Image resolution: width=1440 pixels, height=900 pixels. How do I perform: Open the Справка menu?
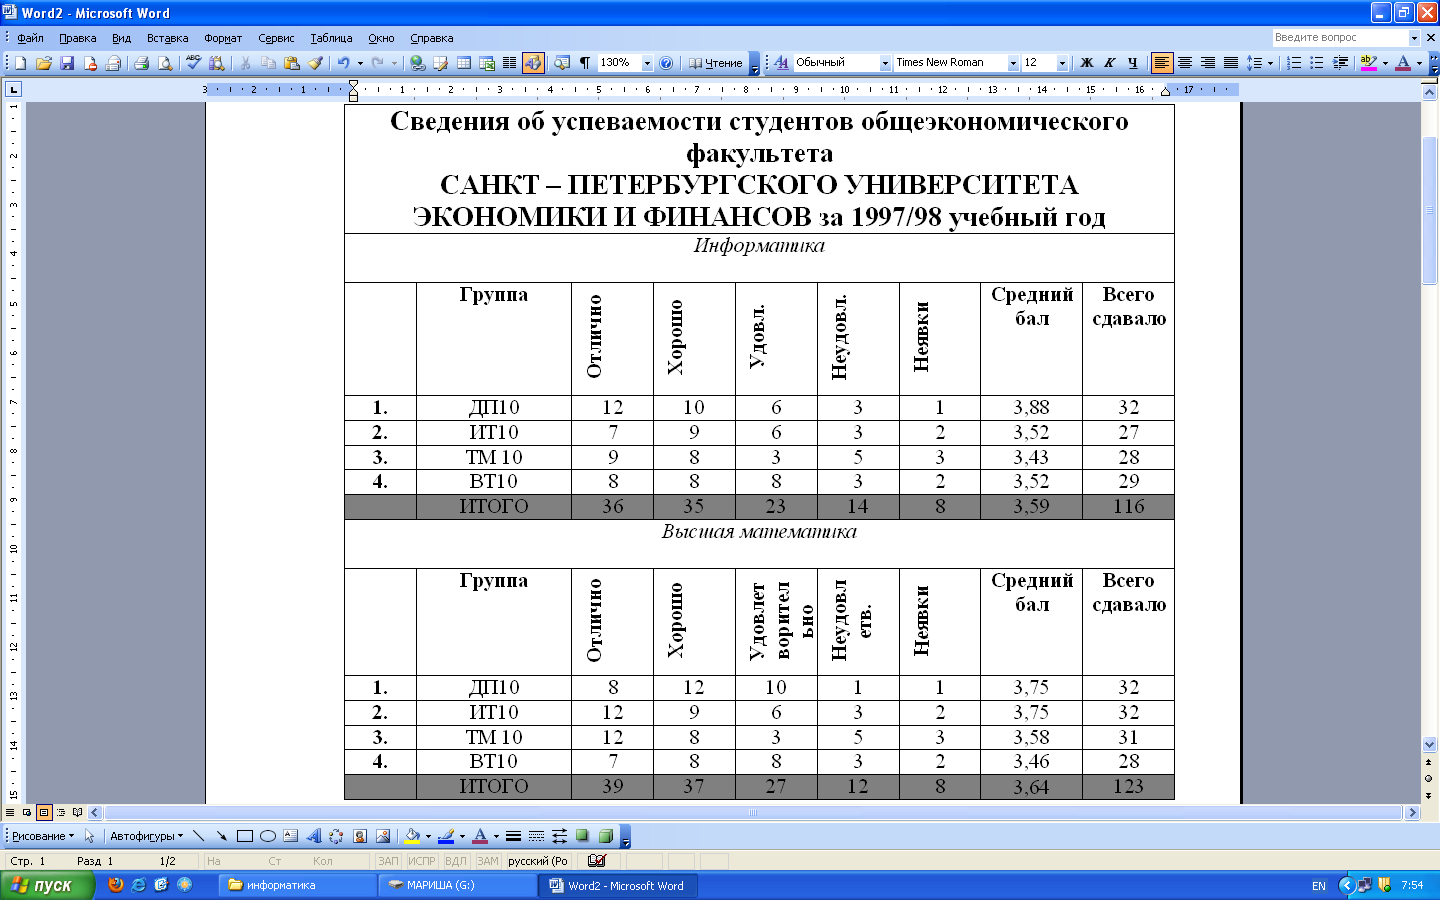coord(431,38)
